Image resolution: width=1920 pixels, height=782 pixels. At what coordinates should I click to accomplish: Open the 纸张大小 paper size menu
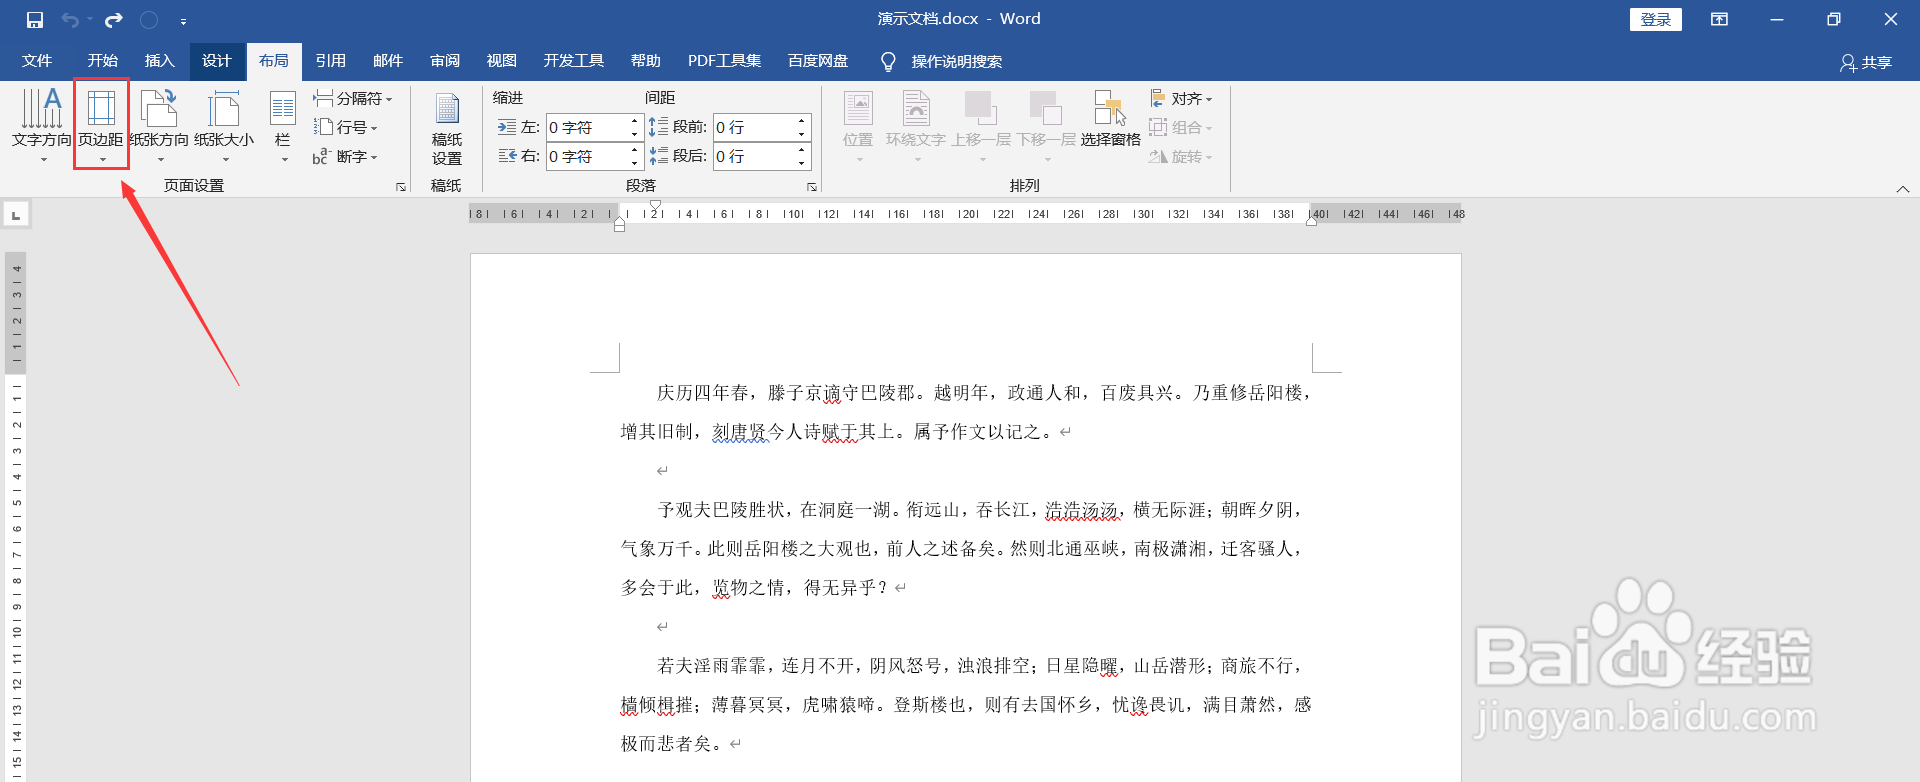(x=224, y=125)
